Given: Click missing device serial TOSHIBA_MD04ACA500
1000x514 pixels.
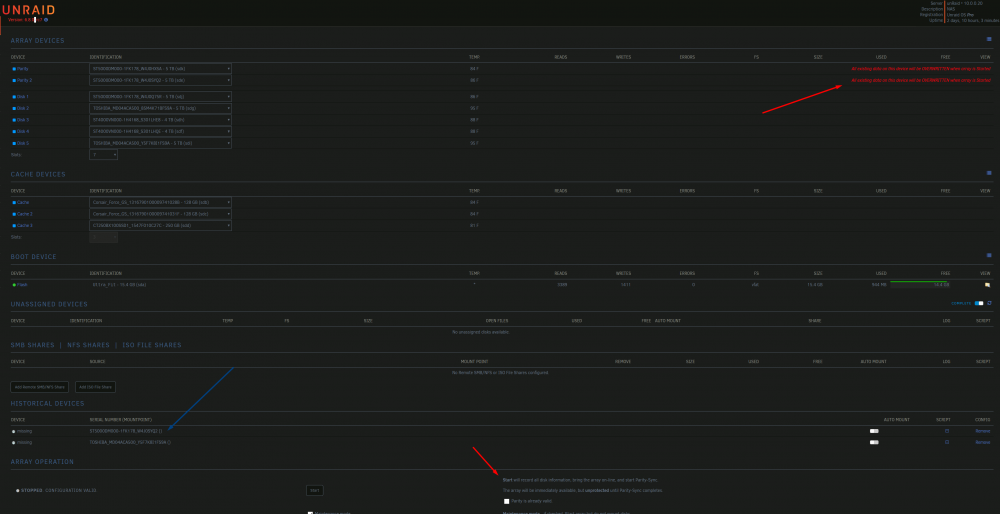Looking at the screenshot, I should (129, 442).
